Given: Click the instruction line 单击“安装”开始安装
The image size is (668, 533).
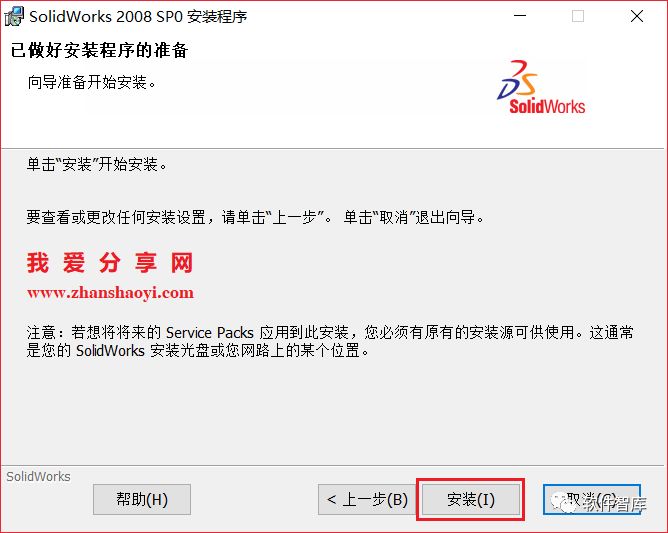Looking at the screenshot, I should coord(97,164).
